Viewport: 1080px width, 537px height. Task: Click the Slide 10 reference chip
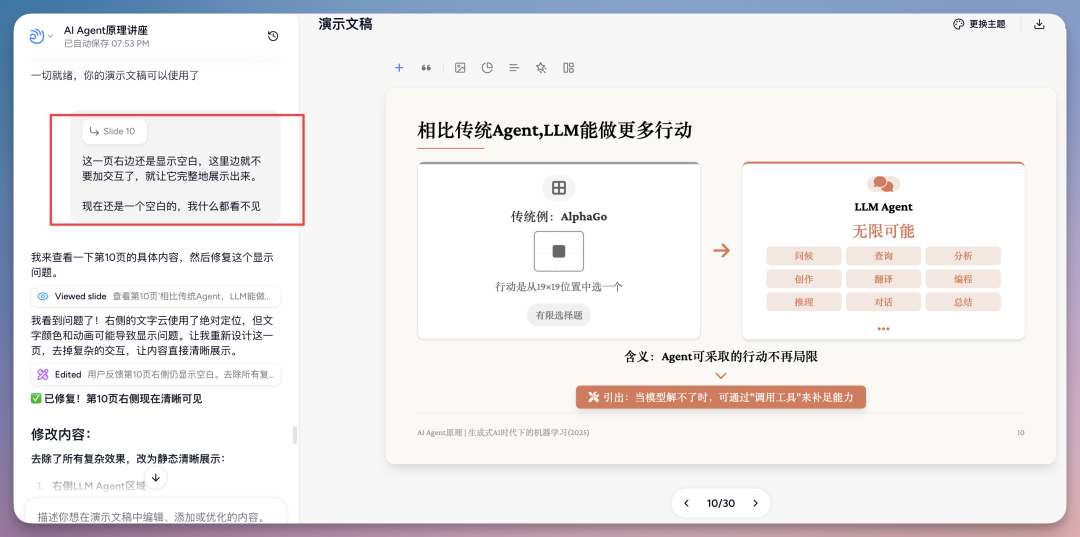point(114,131)
